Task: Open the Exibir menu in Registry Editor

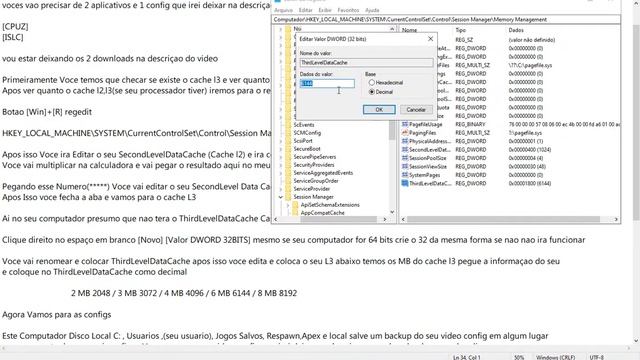Action: [325, 10]
